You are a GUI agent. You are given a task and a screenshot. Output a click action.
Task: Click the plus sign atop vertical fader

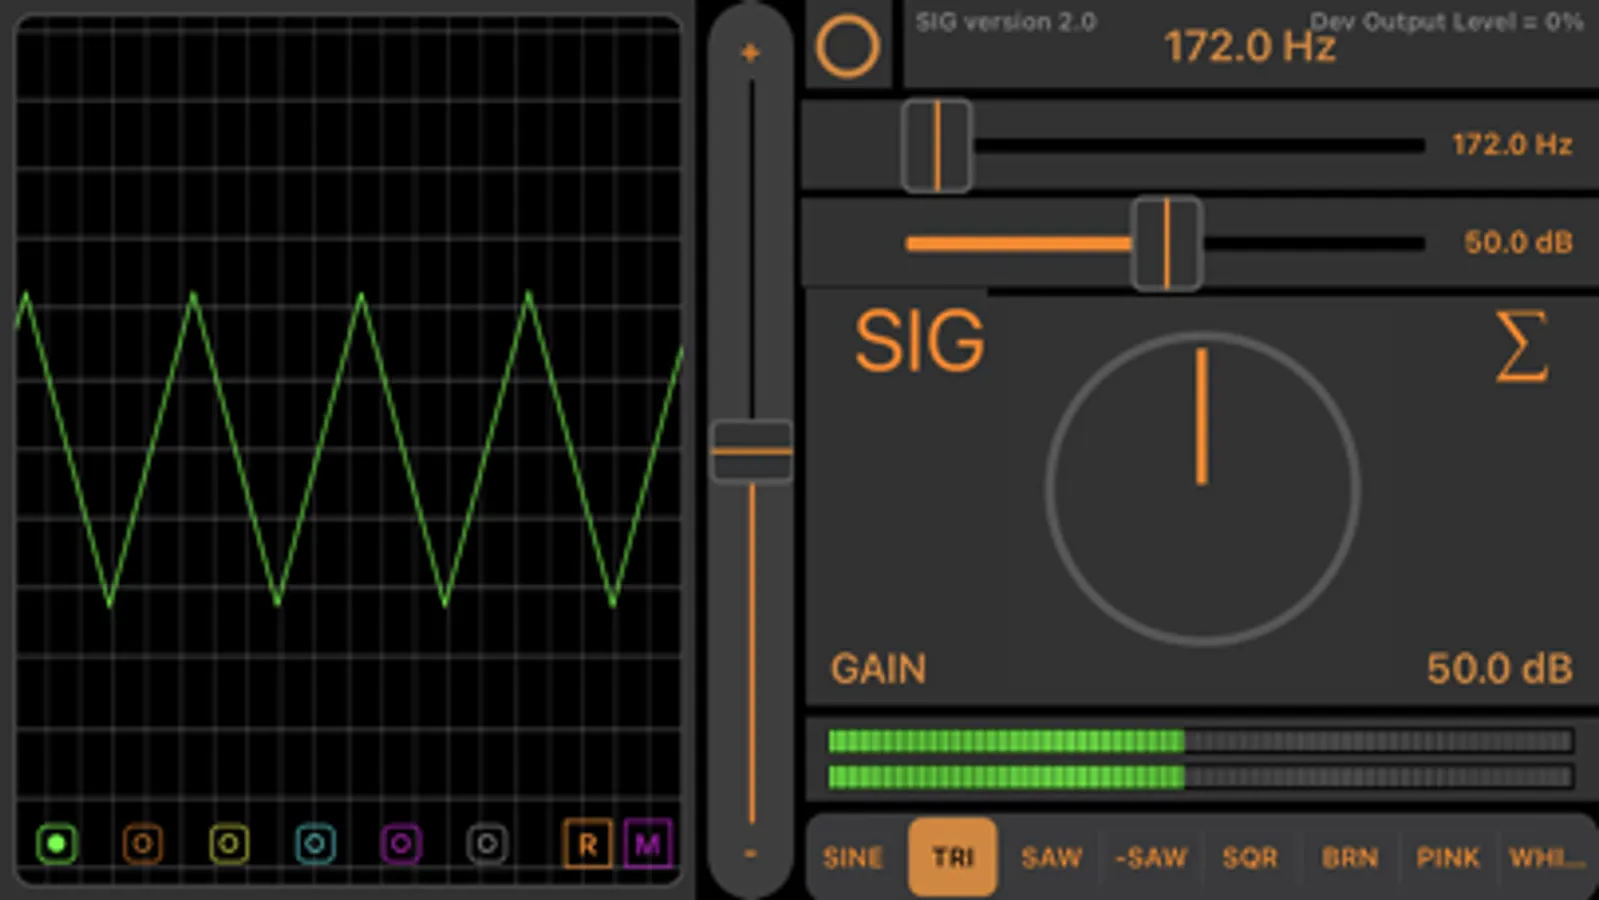click(x=751, y=53)
